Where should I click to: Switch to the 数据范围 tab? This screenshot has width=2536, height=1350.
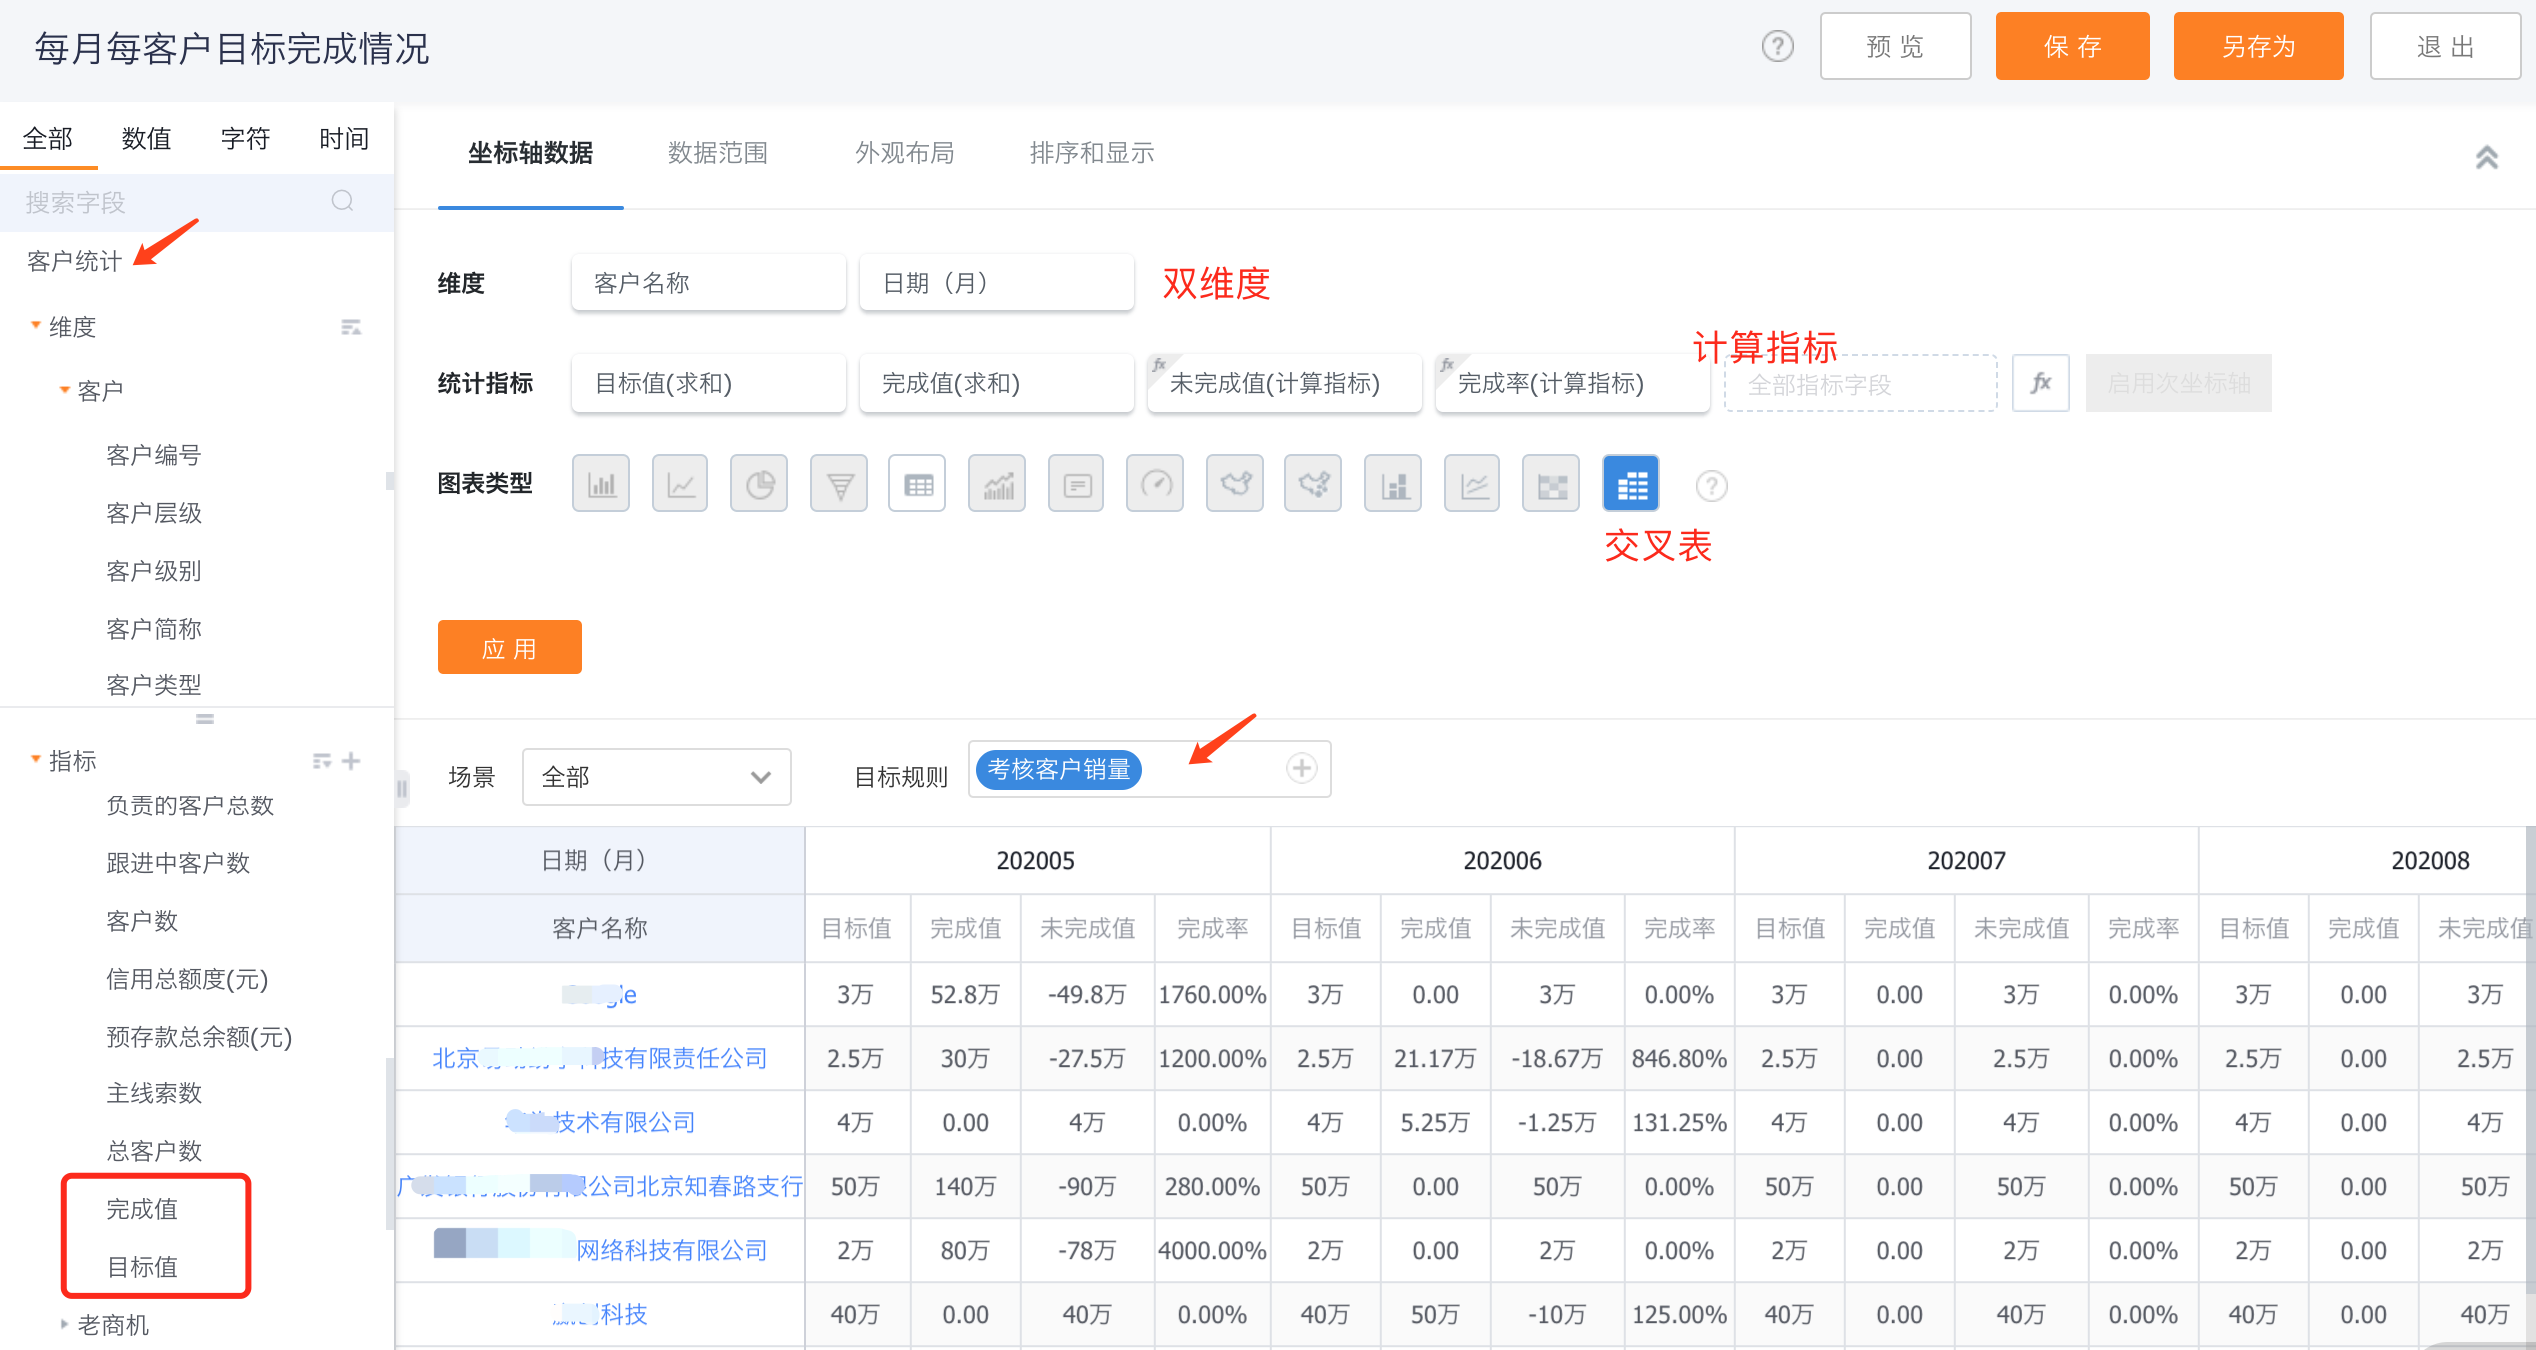click(717, 153)
